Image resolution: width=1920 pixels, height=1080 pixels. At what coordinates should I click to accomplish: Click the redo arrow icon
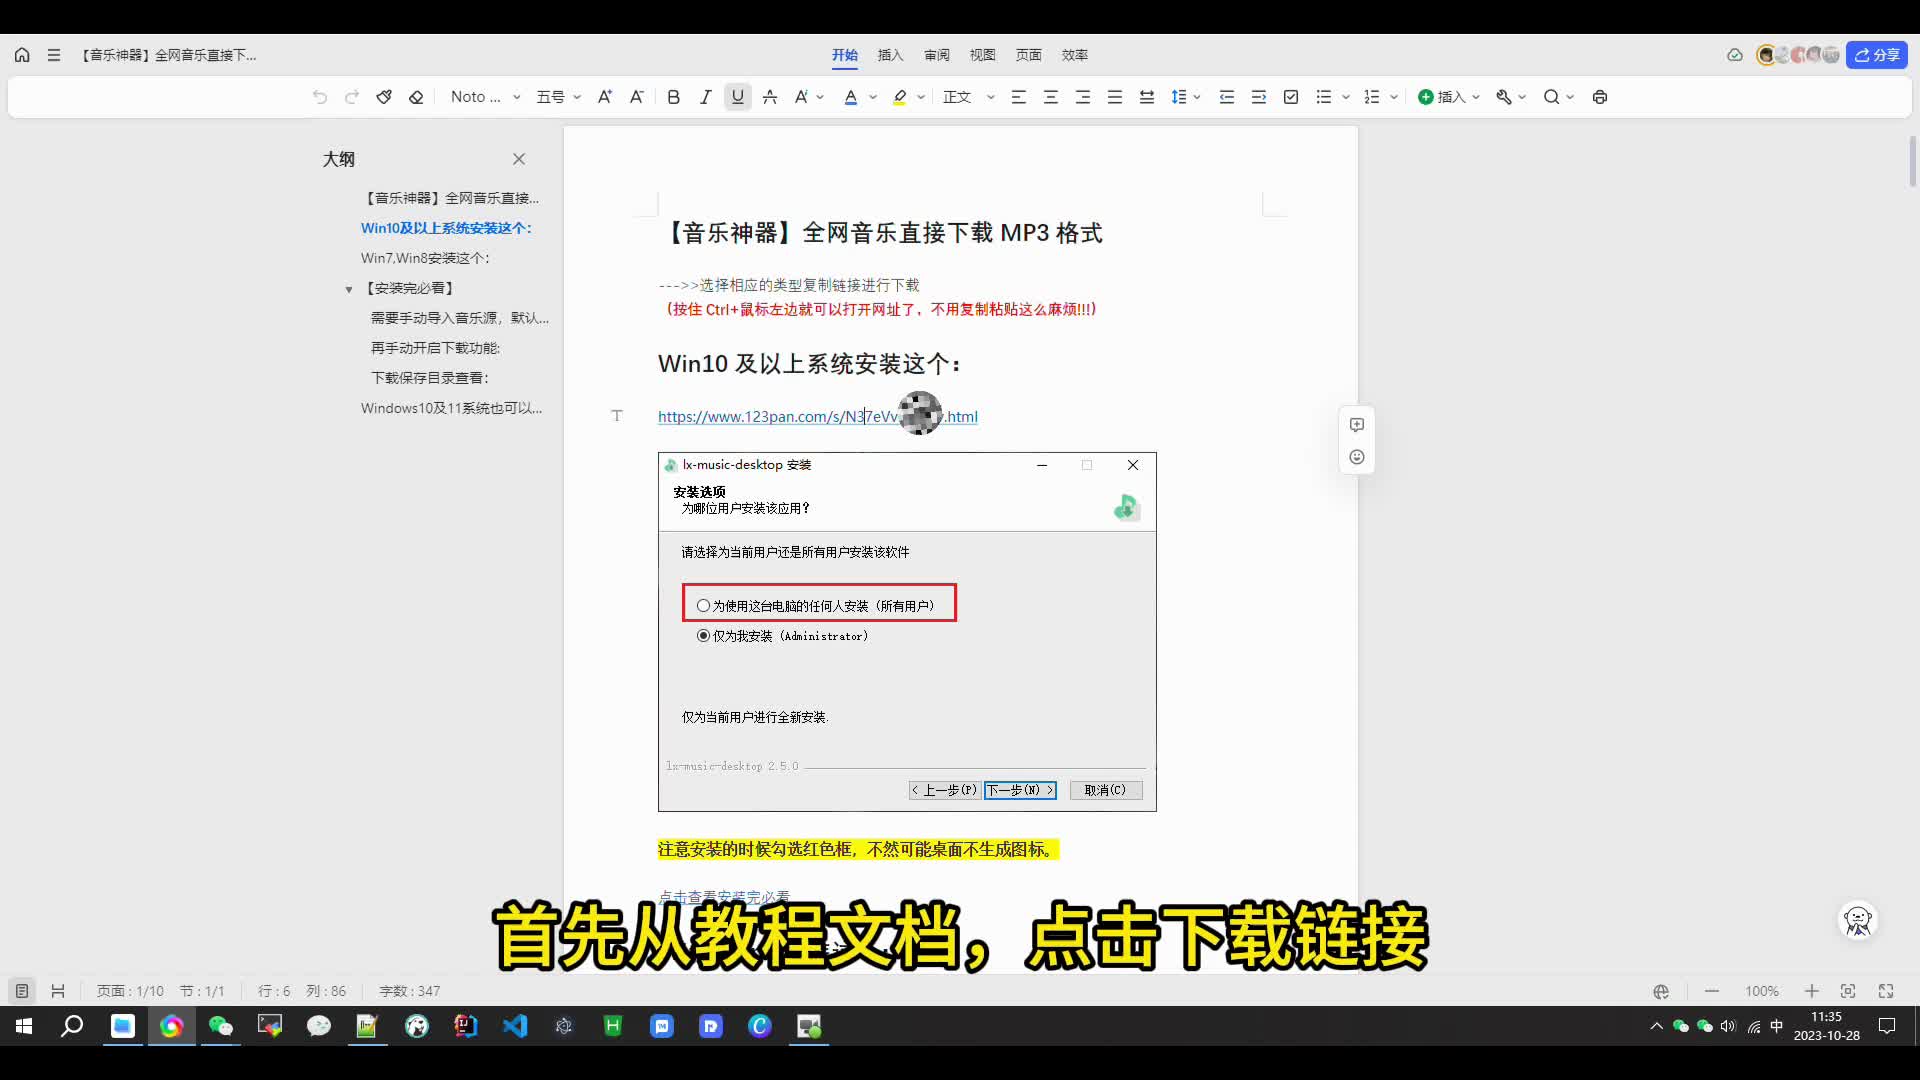352,97
